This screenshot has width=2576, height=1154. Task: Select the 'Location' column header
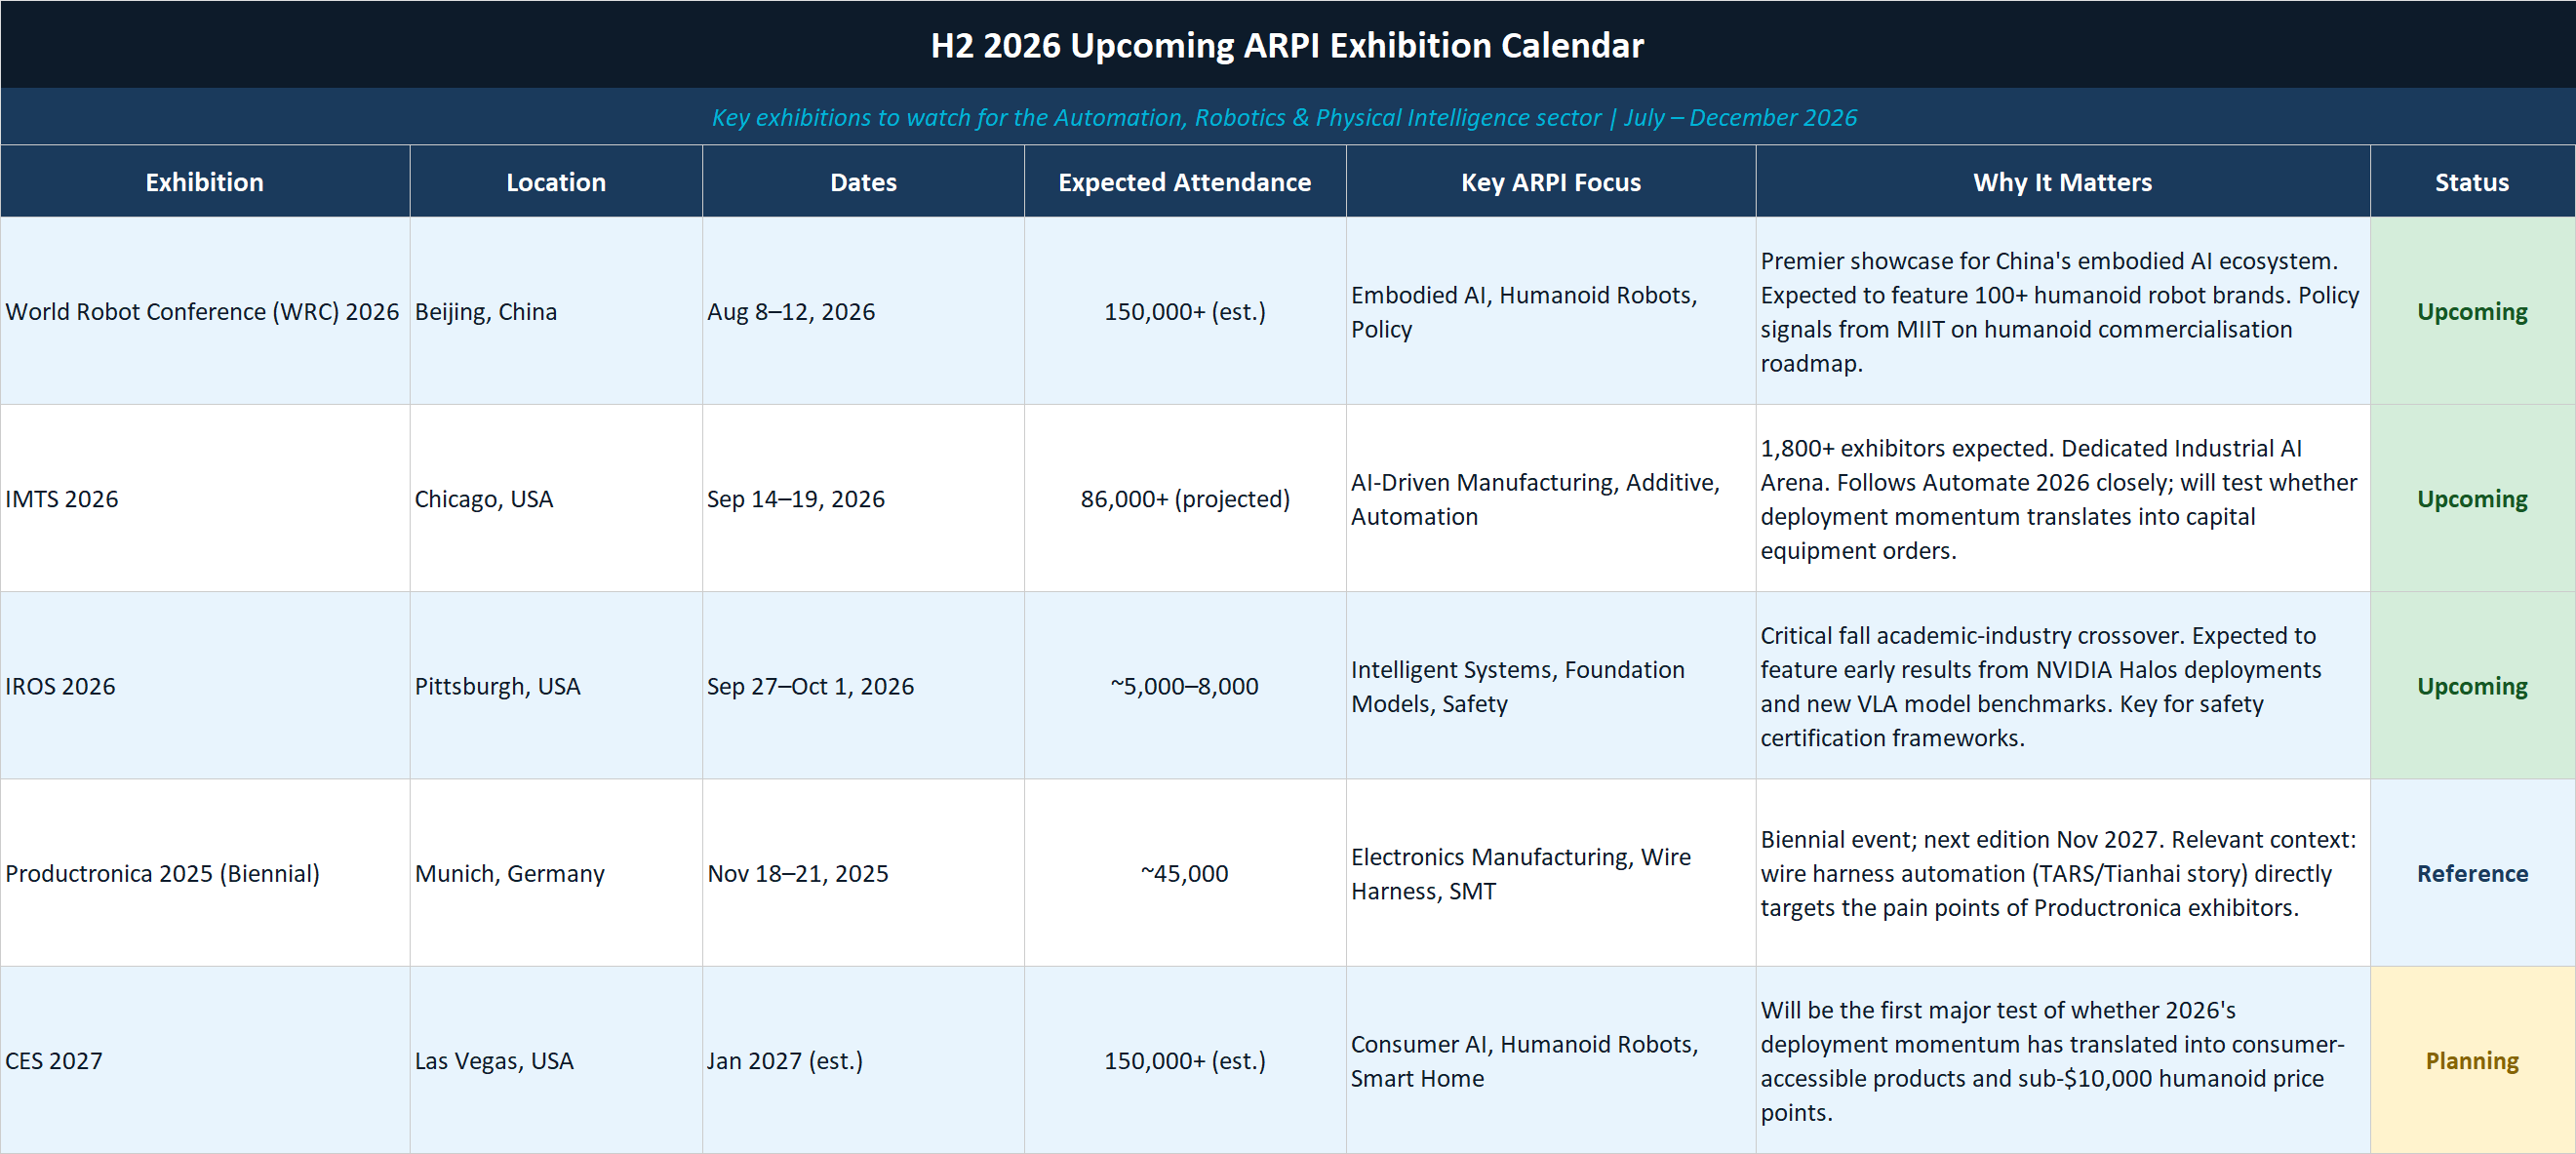click(556, 182)
